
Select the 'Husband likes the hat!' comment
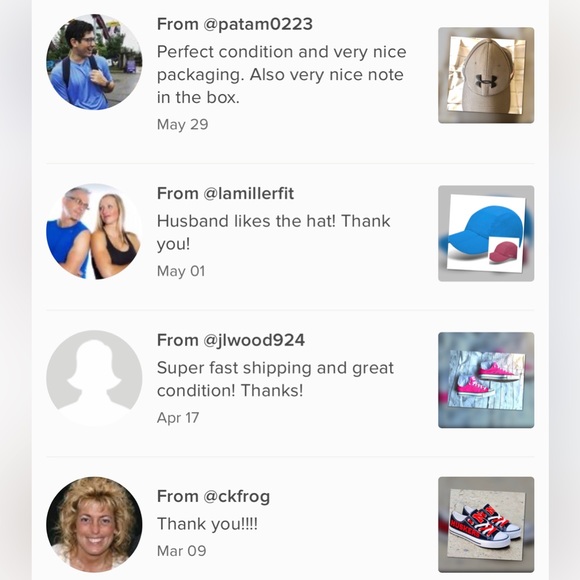tap(273, 232)
